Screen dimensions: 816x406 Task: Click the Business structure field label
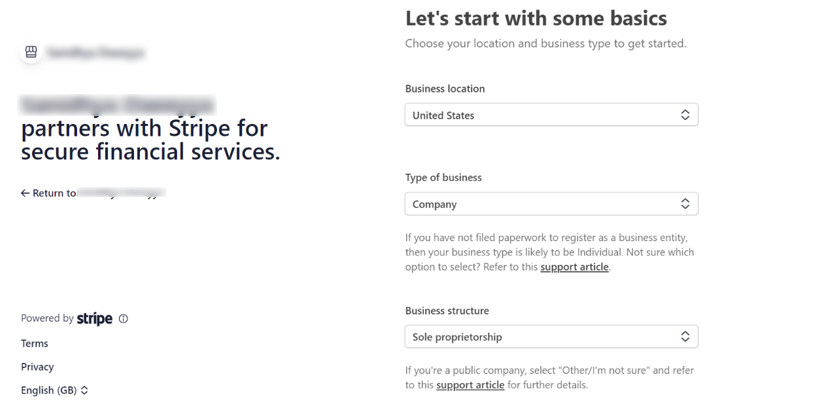tap(446, 311)
